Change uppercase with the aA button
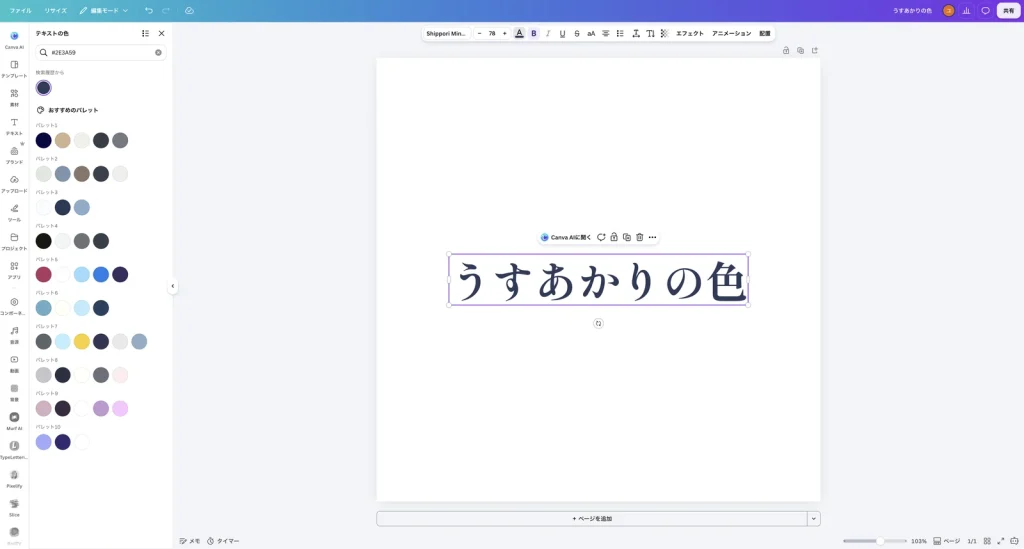This screenshot has width=1024, height=549. tap(591, 33)
